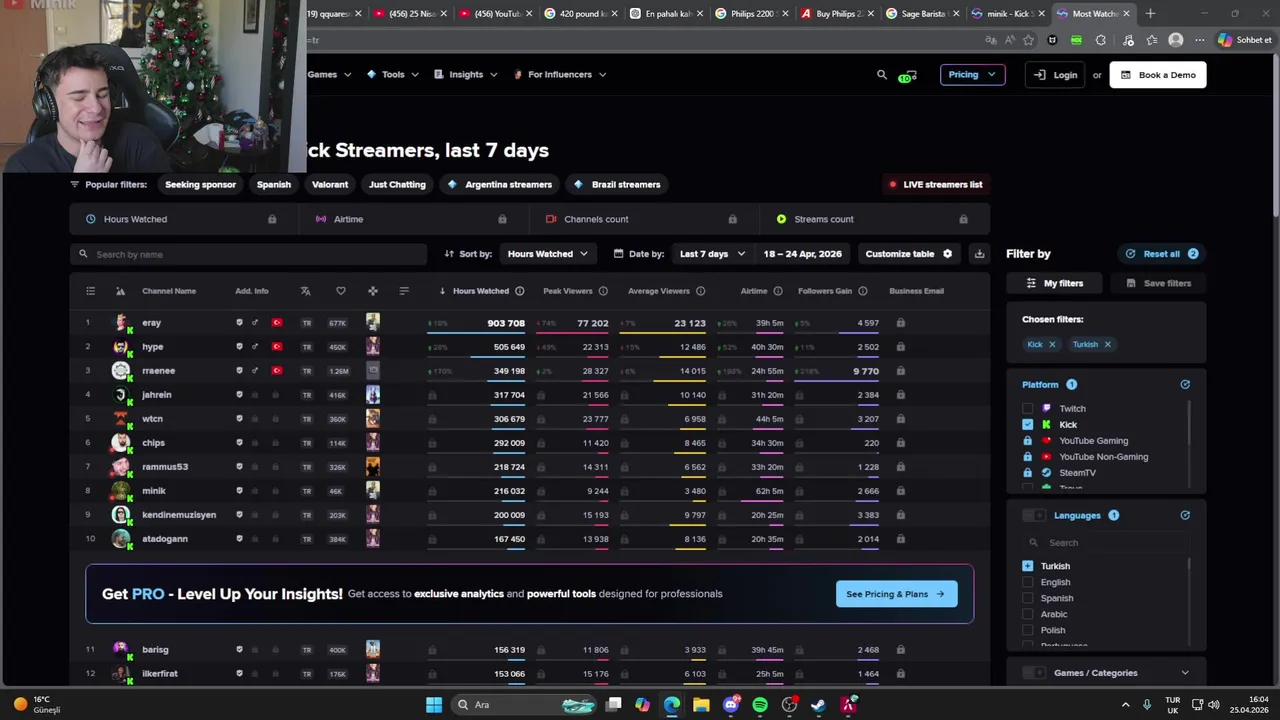Uncheck the Kick platform checkbox
The image size is (1280, 720).
tap(1028, 425)
